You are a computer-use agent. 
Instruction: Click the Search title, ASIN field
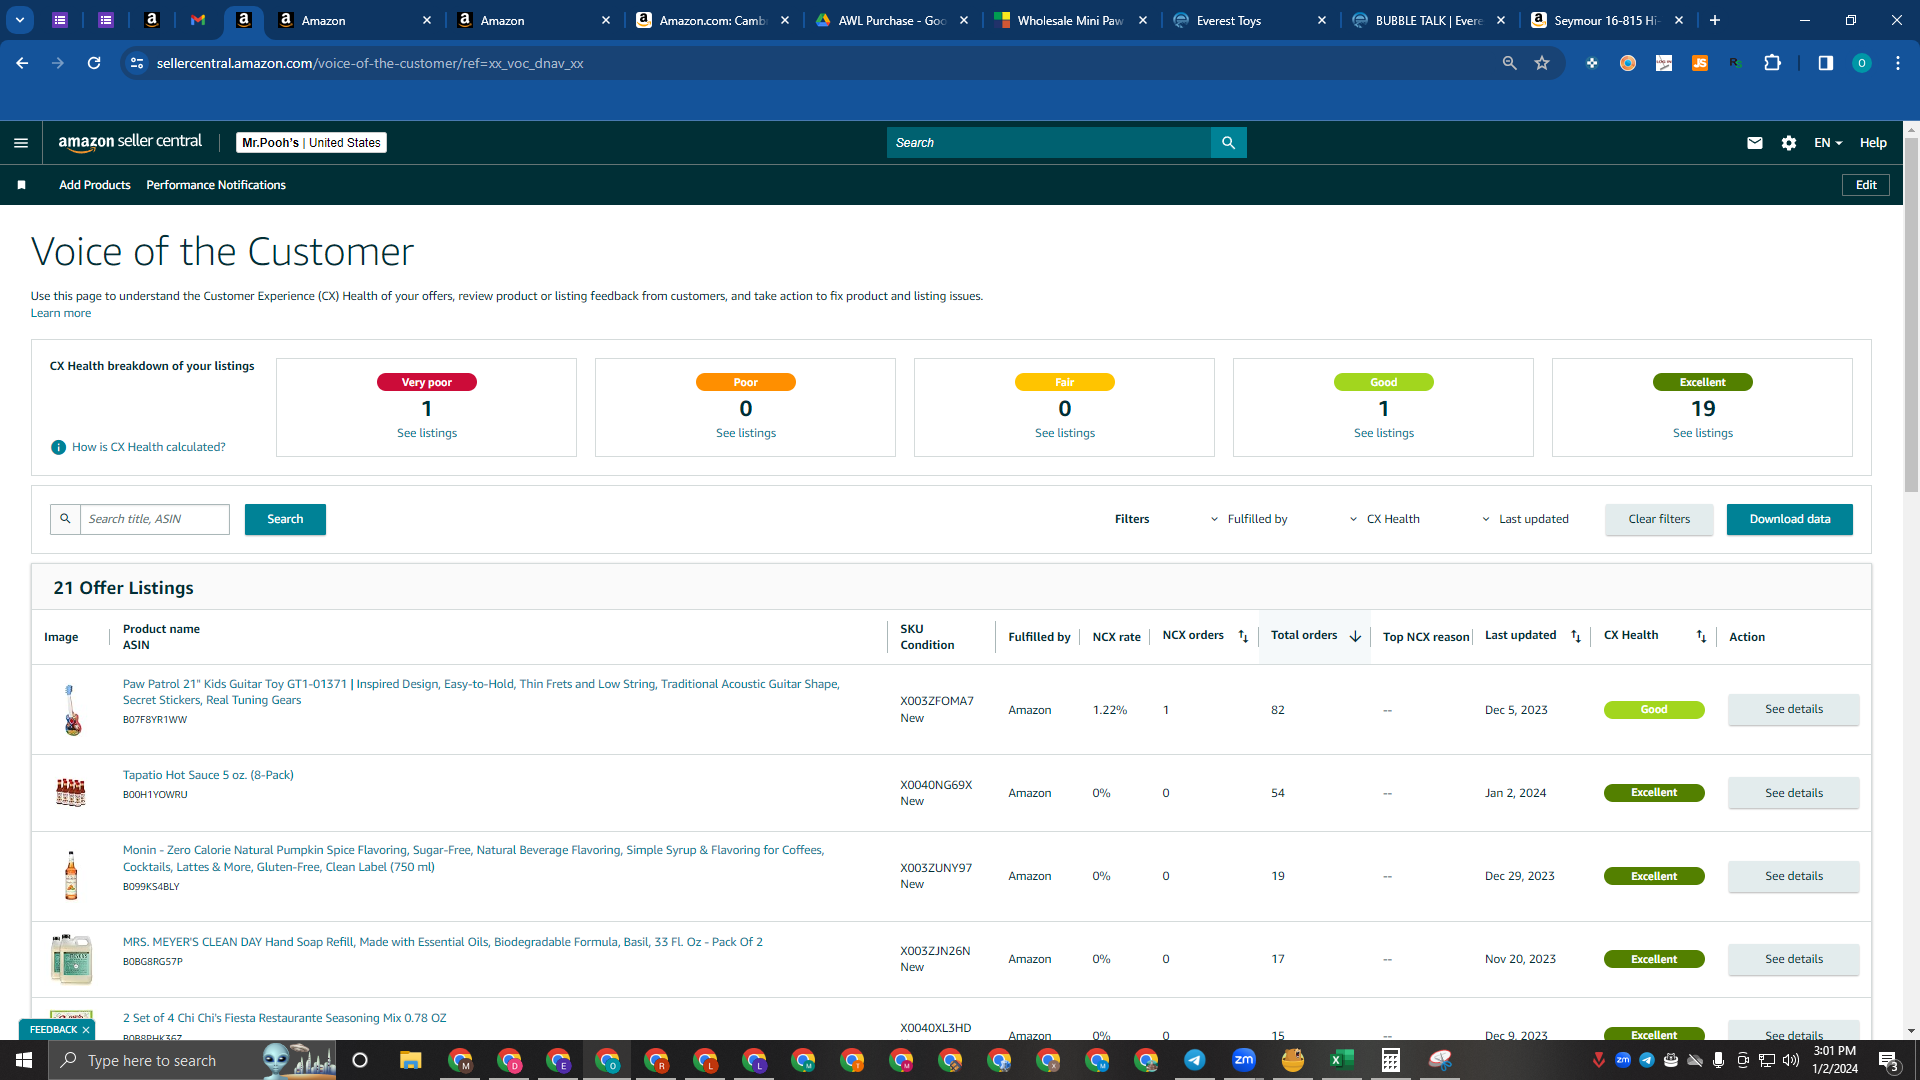155,519
